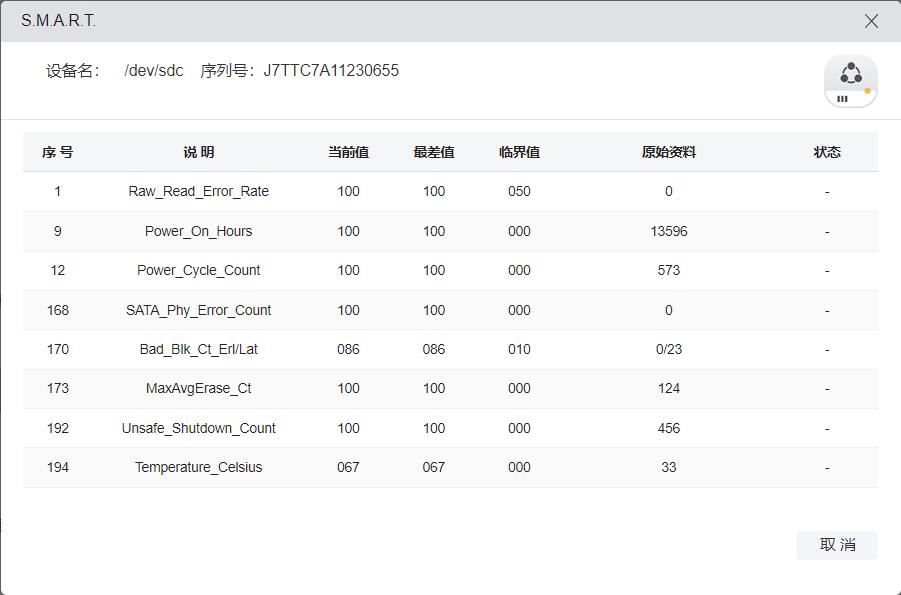Screen dimensions: 901x595
Task: Select the SATA_Phy_Error_Count row
Action: 198,310
